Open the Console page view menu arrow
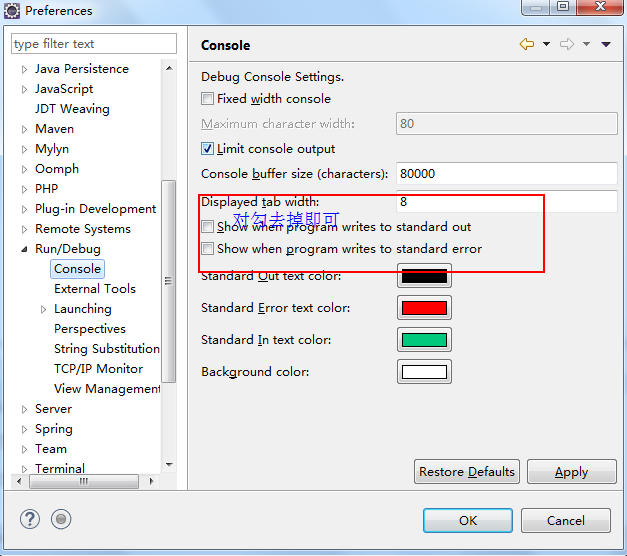 (x=606, y=44)
